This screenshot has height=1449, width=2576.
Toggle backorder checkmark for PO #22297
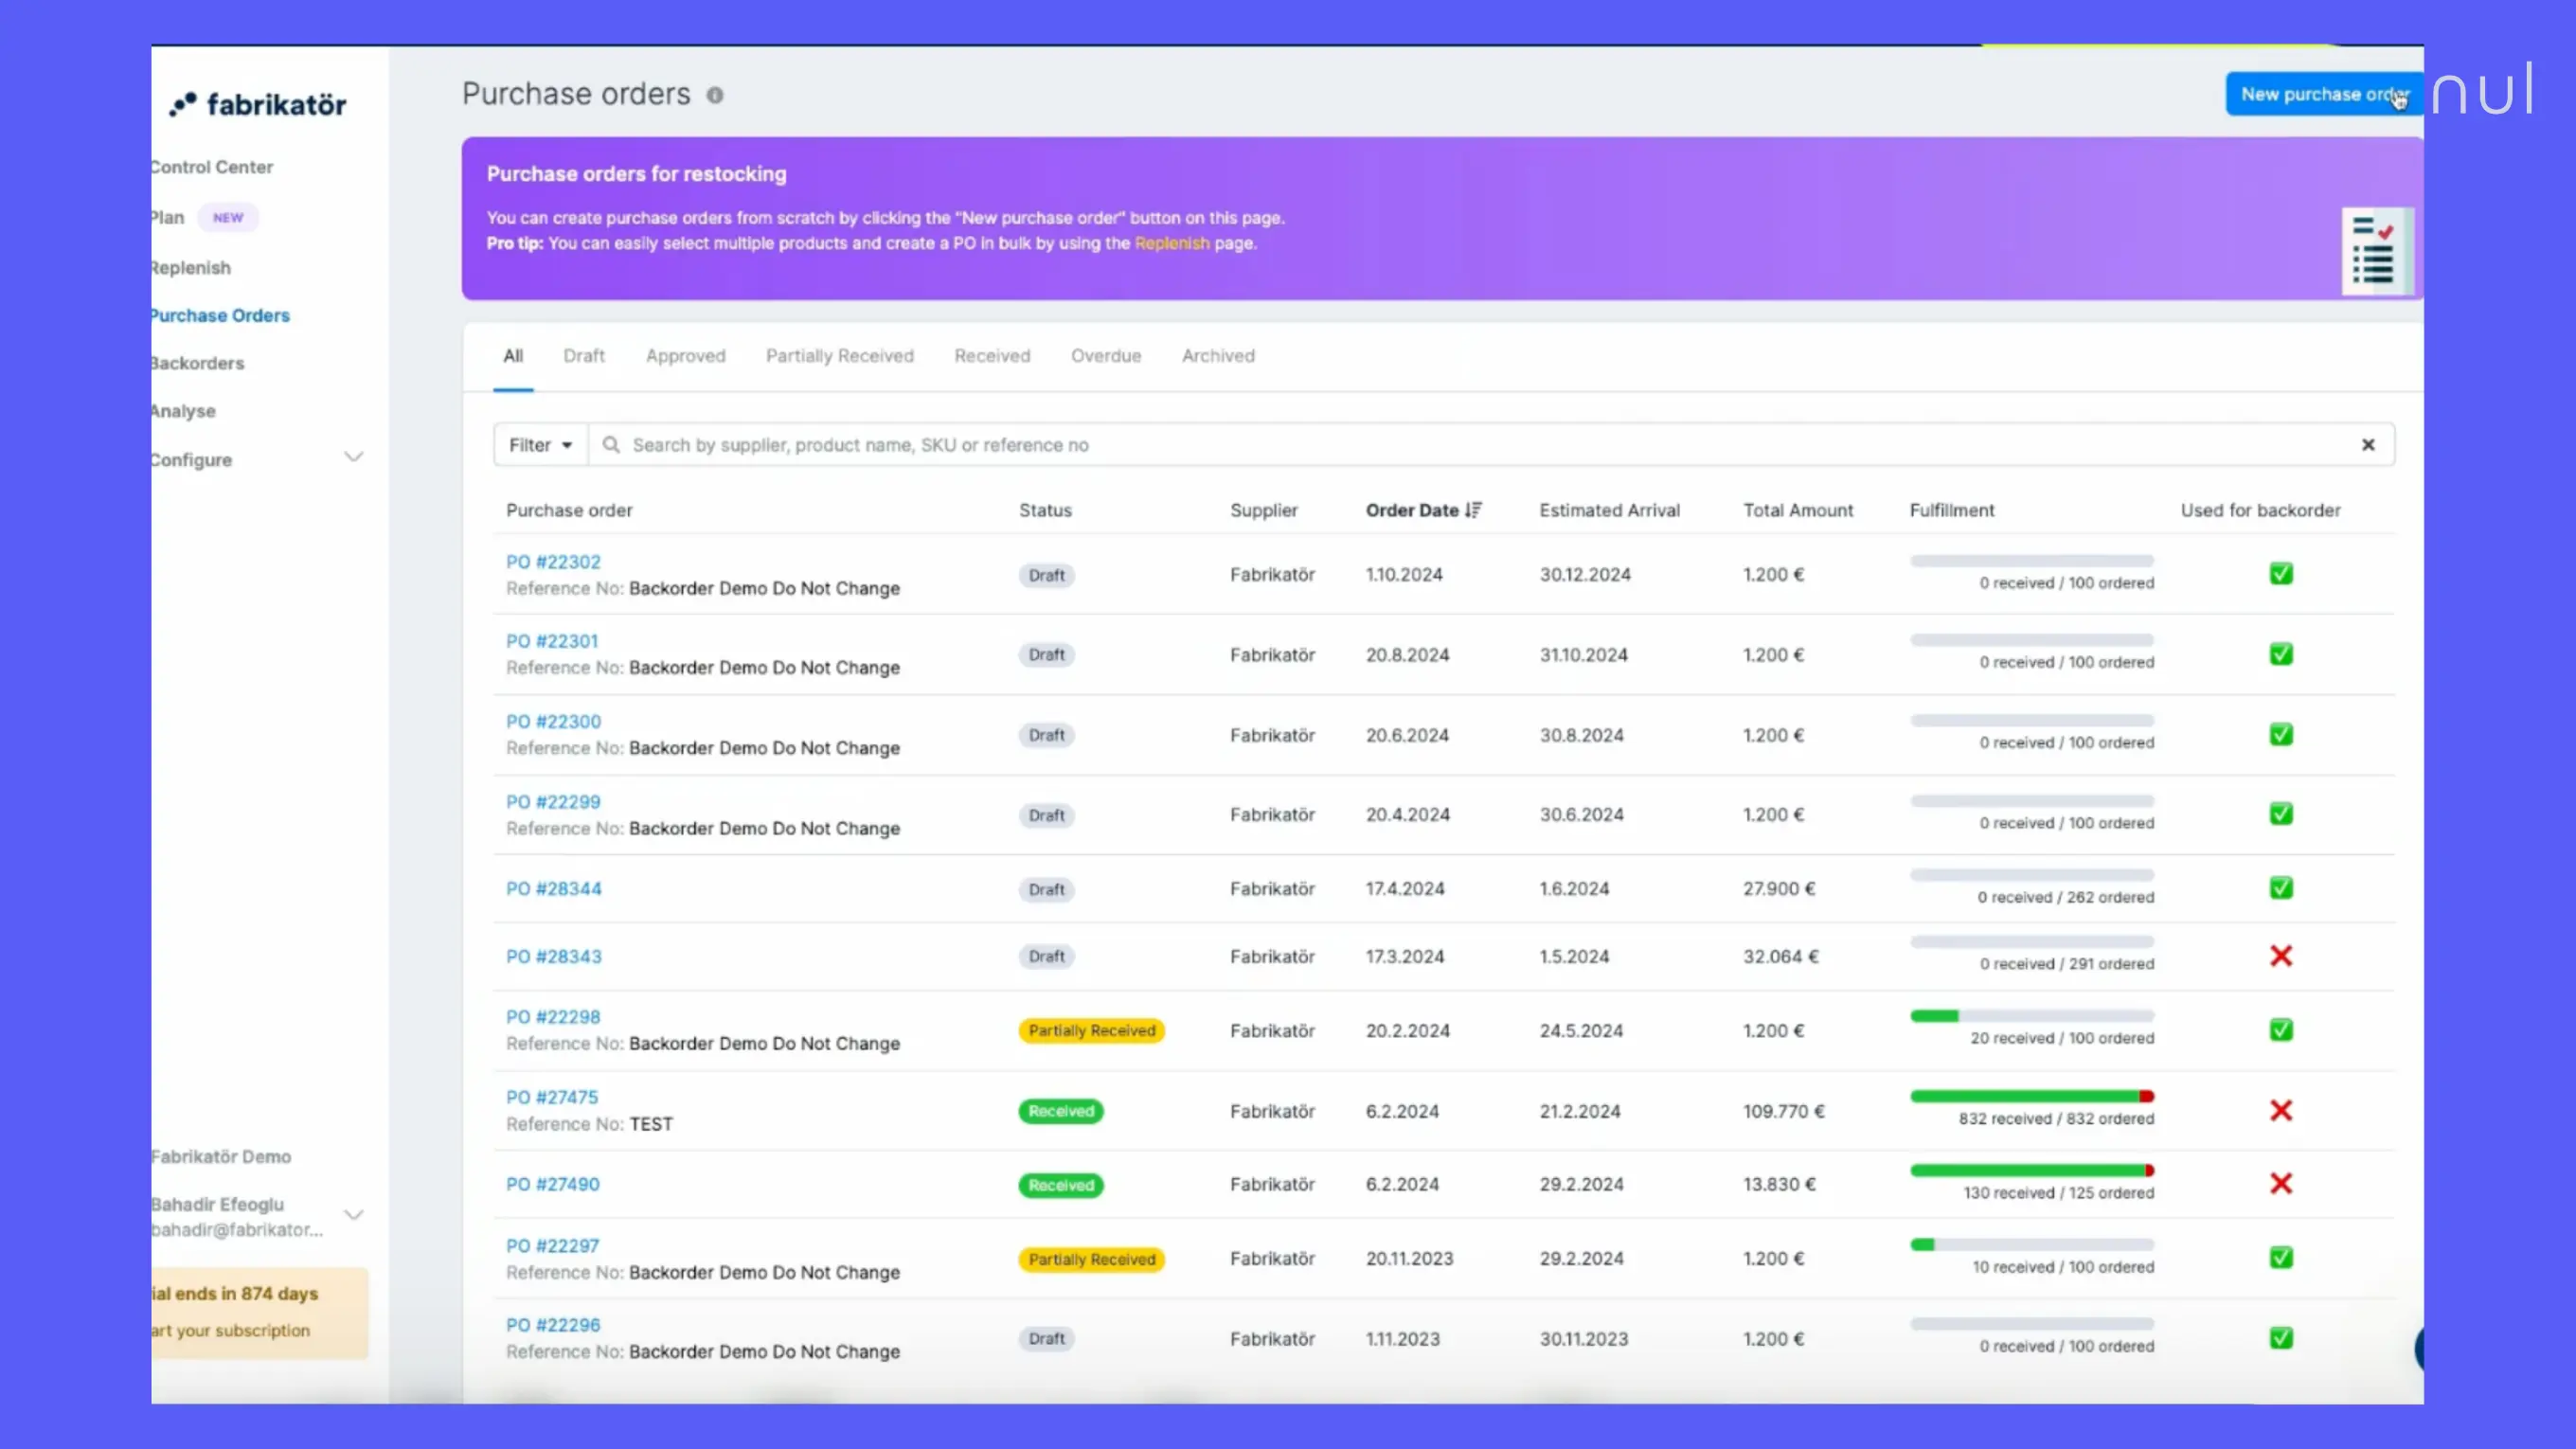click(x=2281, y=1258)
